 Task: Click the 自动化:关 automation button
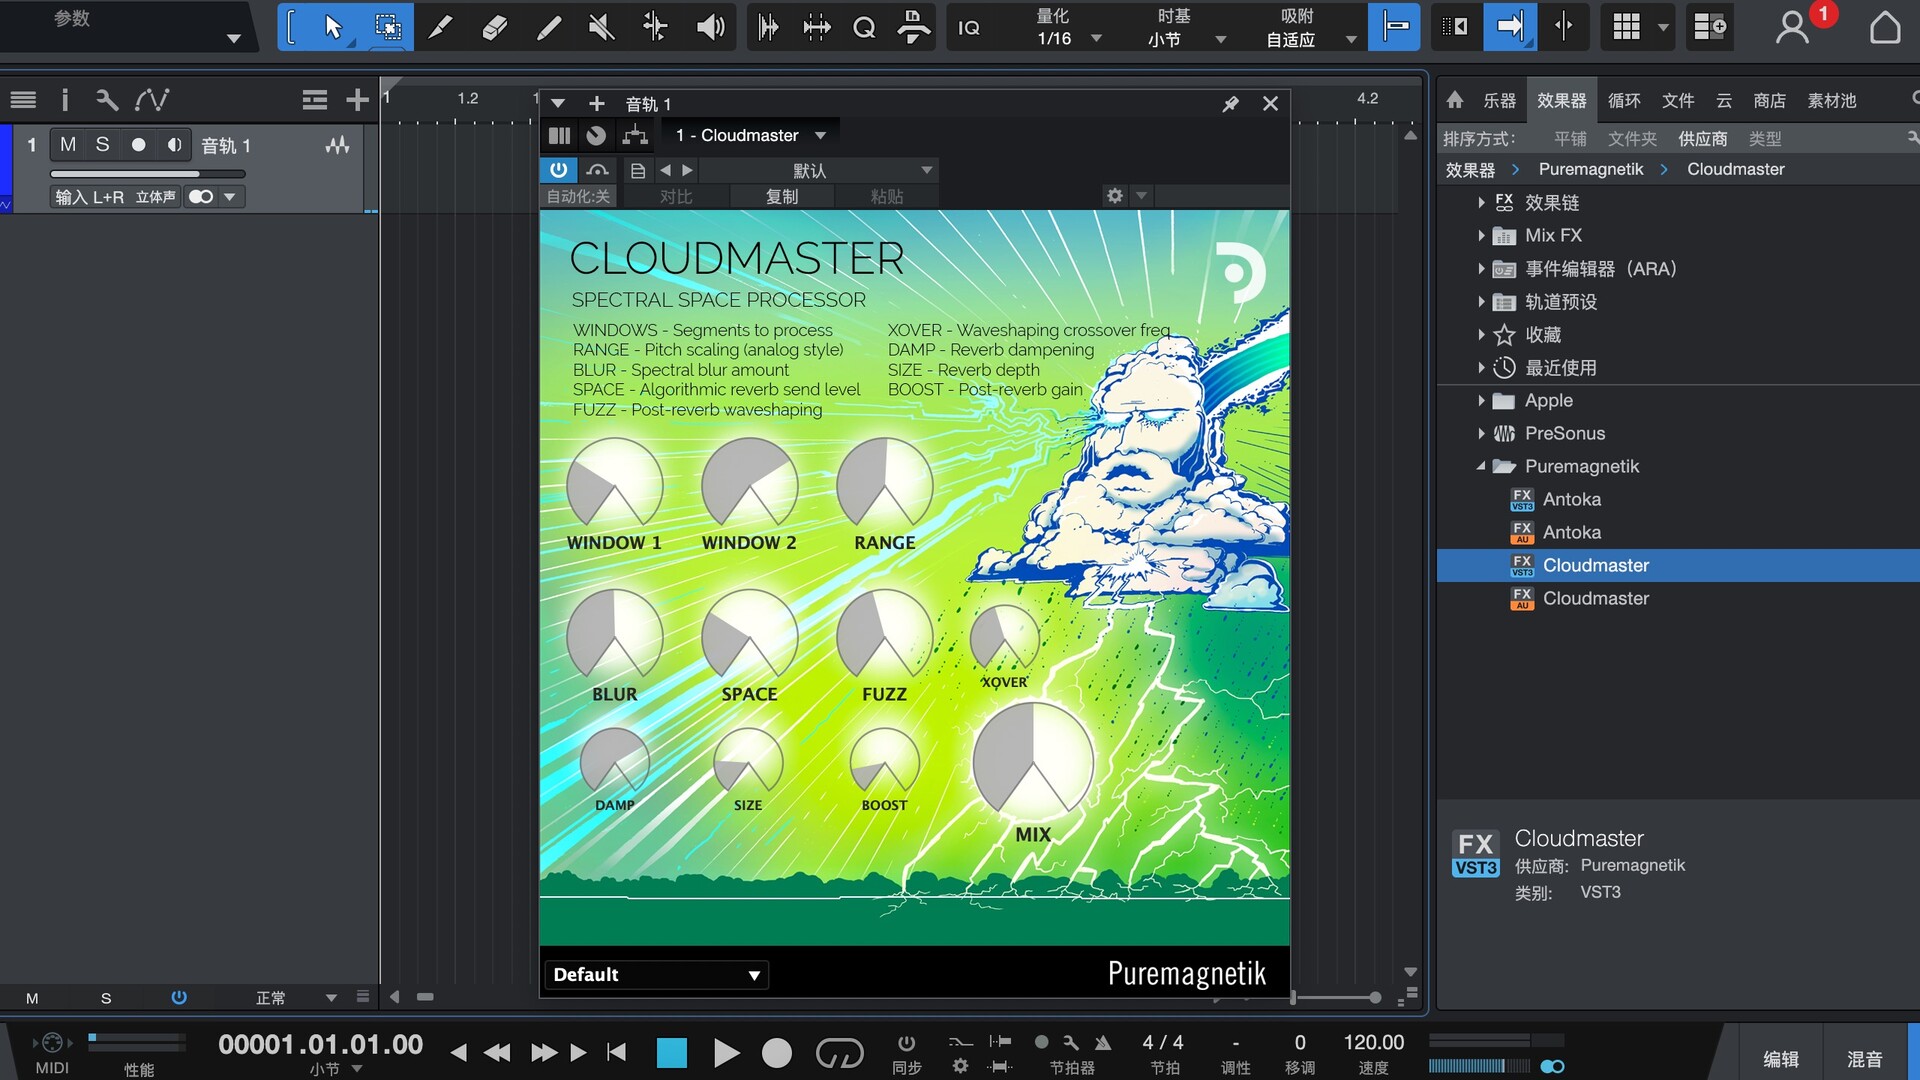[x=578, y=196]
